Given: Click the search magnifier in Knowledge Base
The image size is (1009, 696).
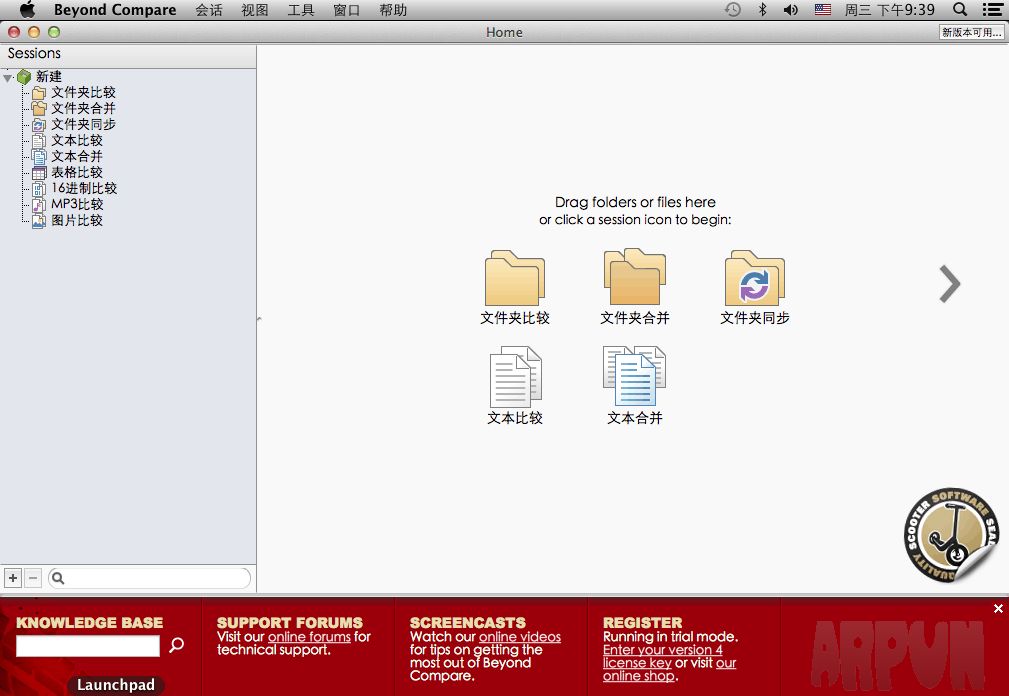Looking at the screenshot, I should pos(177,645).
